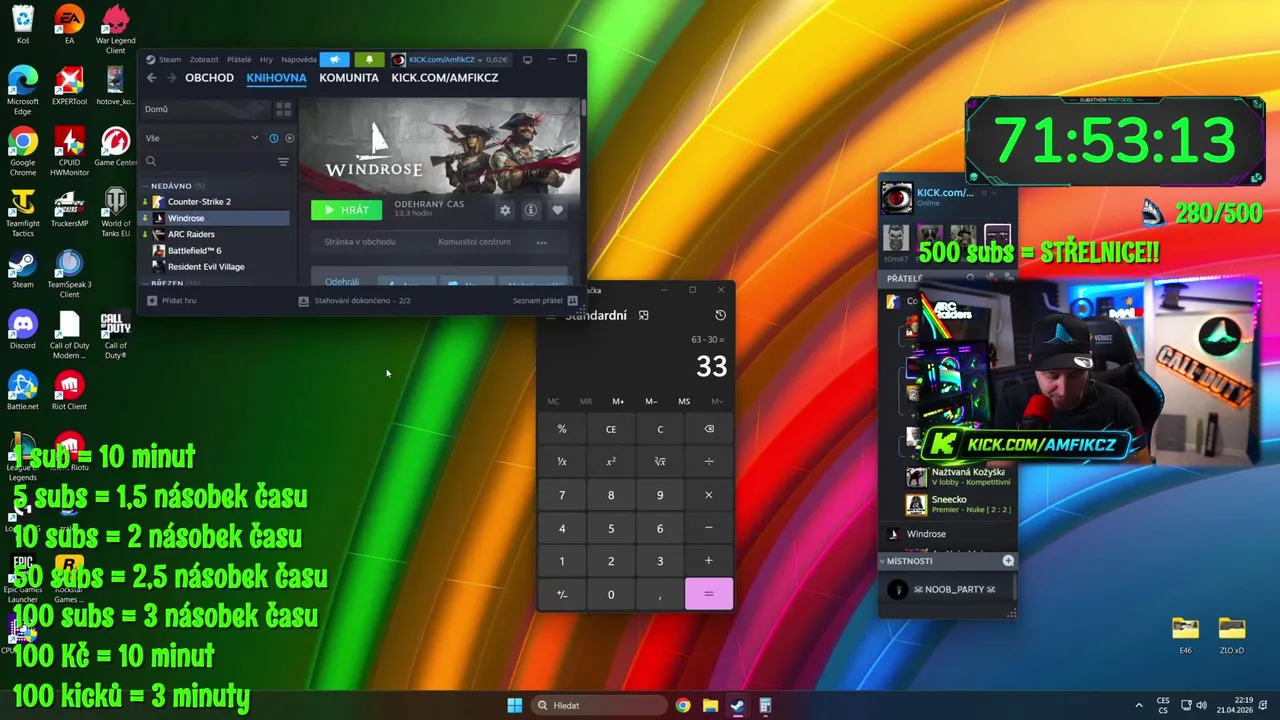1280x720 pixels.
Task: Open Windrose game info icon
Action: point(531,210)
